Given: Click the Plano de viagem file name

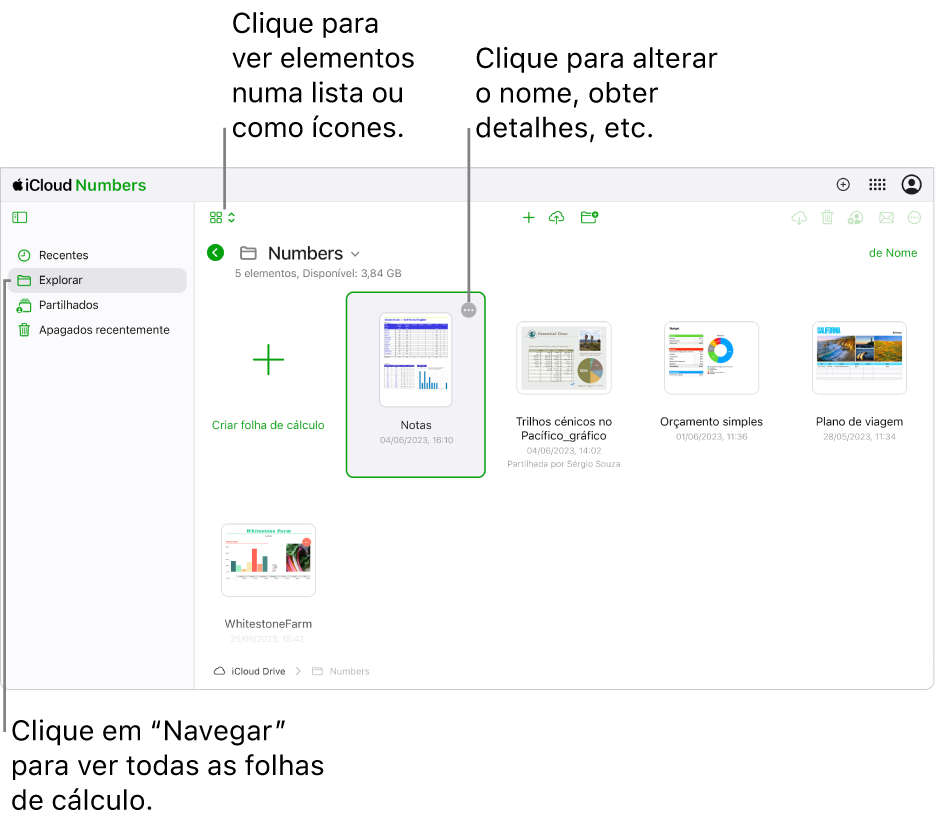Looking at the screenshot, I should tap(859, 421).
